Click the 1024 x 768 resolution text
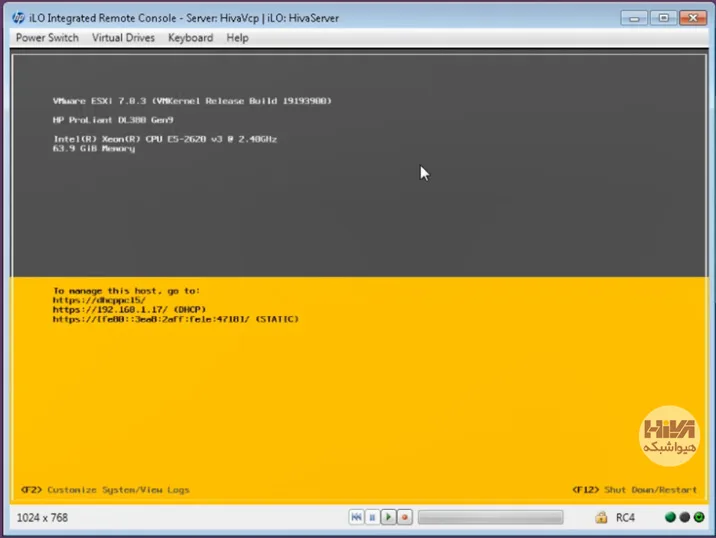The width and height of the screenshot is (716, 538). click(42, 517)
